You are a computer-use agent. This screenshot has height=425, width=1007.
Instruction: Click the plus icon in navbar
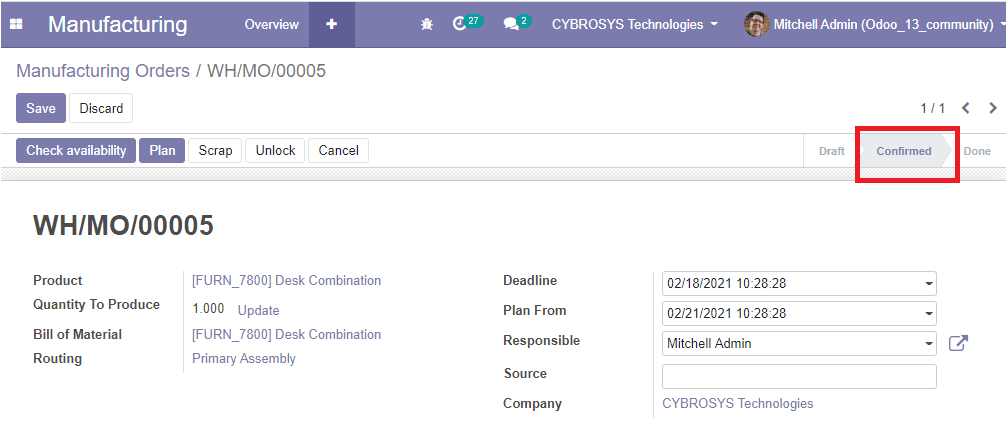click(331, 24)
